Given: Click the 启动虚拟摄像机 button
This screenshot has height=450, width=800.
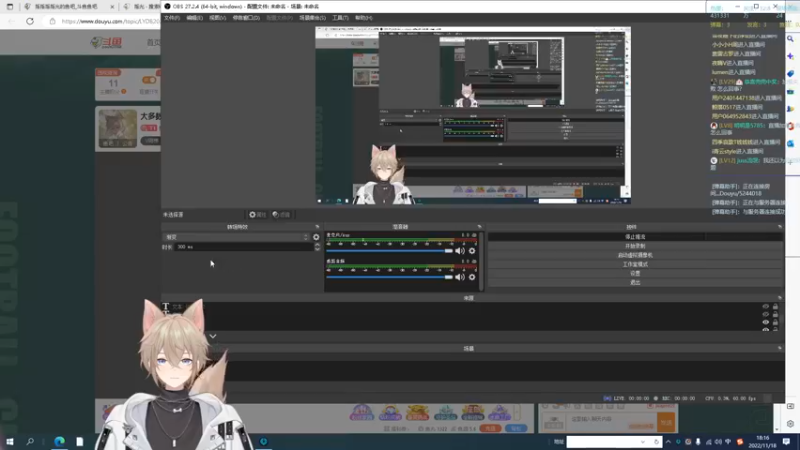Looking at the screenshot, I should (635, 255).
